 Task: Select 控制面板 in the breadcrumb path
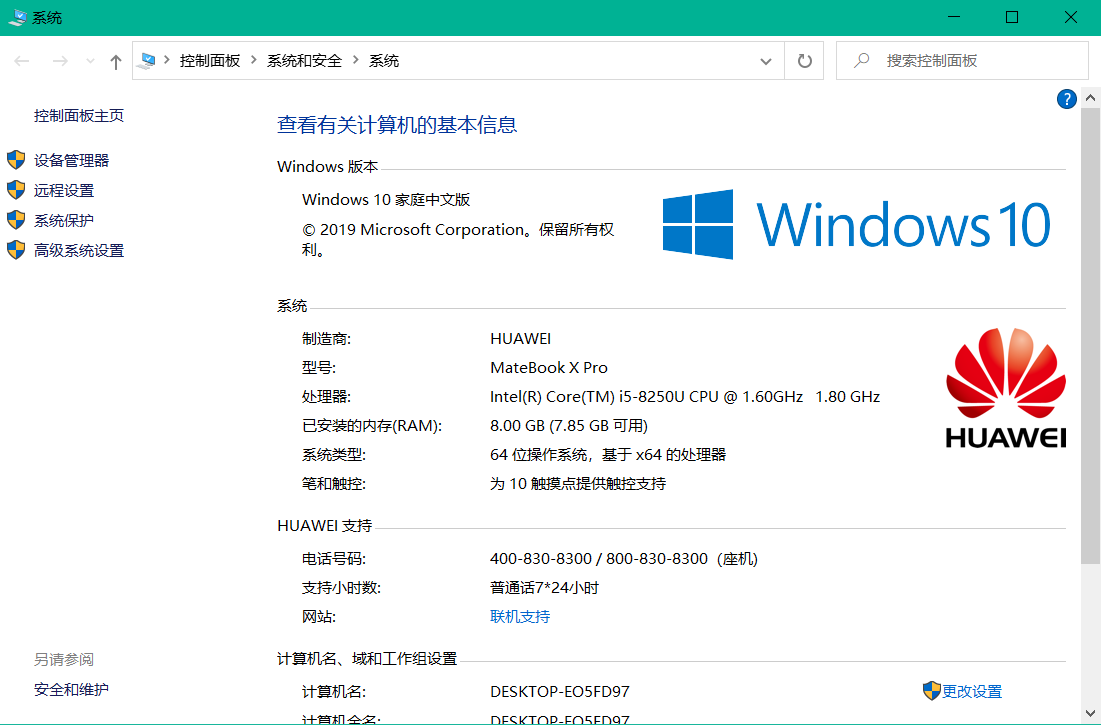[x=209, y=61]
